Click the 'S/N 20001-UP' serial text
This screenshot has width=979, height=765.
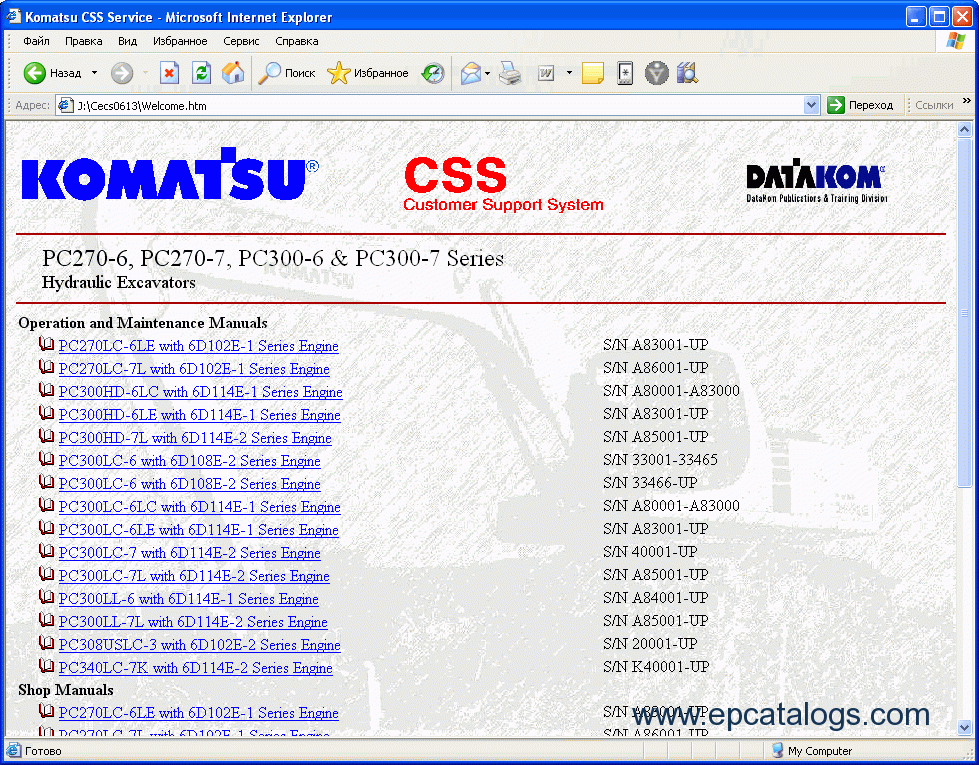650,644
